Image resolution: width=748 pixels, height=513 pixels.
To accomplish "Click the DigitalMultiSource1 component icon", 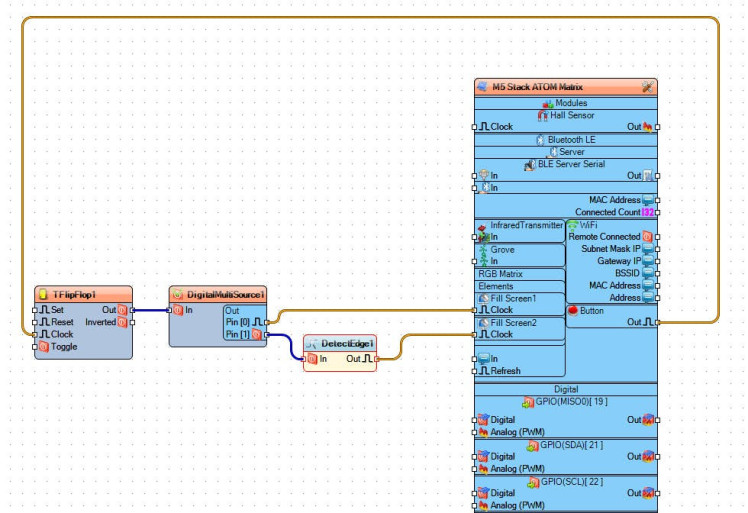I will pos(178,294).
